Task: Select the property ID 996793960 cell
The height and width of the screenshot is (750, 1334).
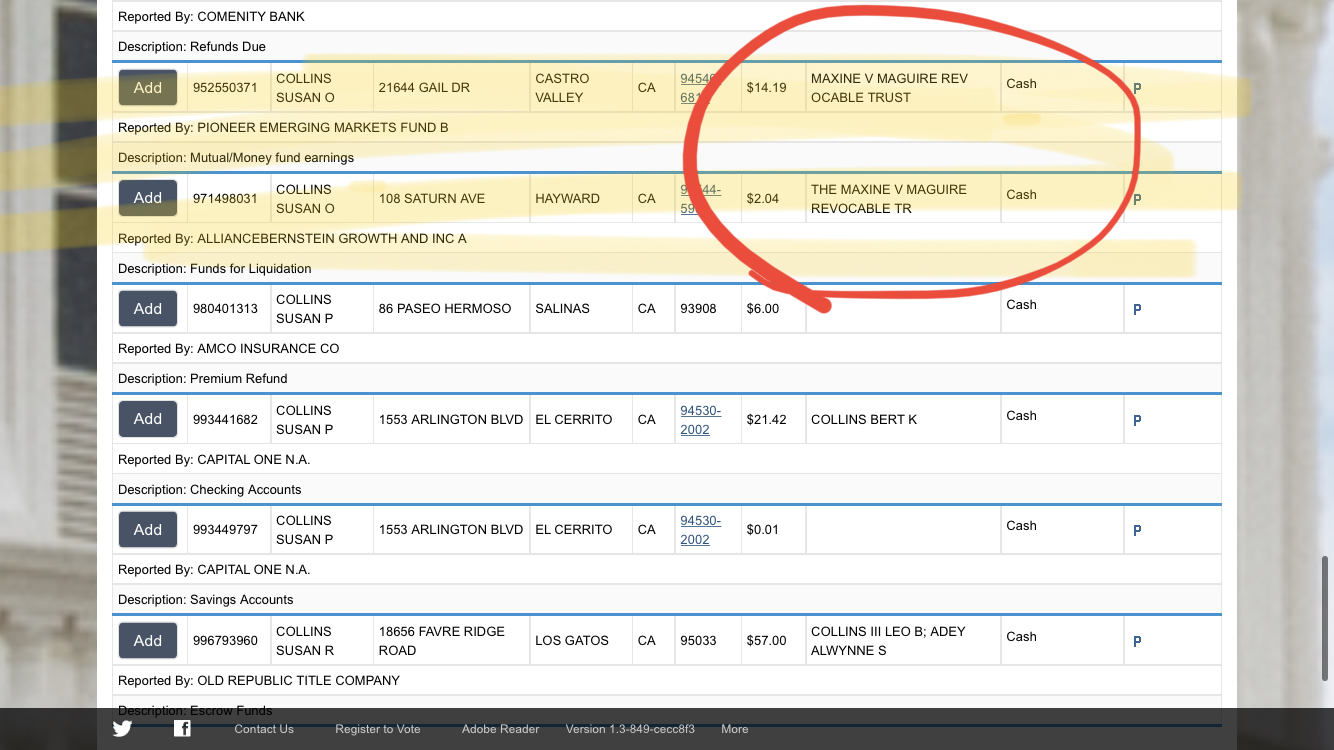Action: 229,641
